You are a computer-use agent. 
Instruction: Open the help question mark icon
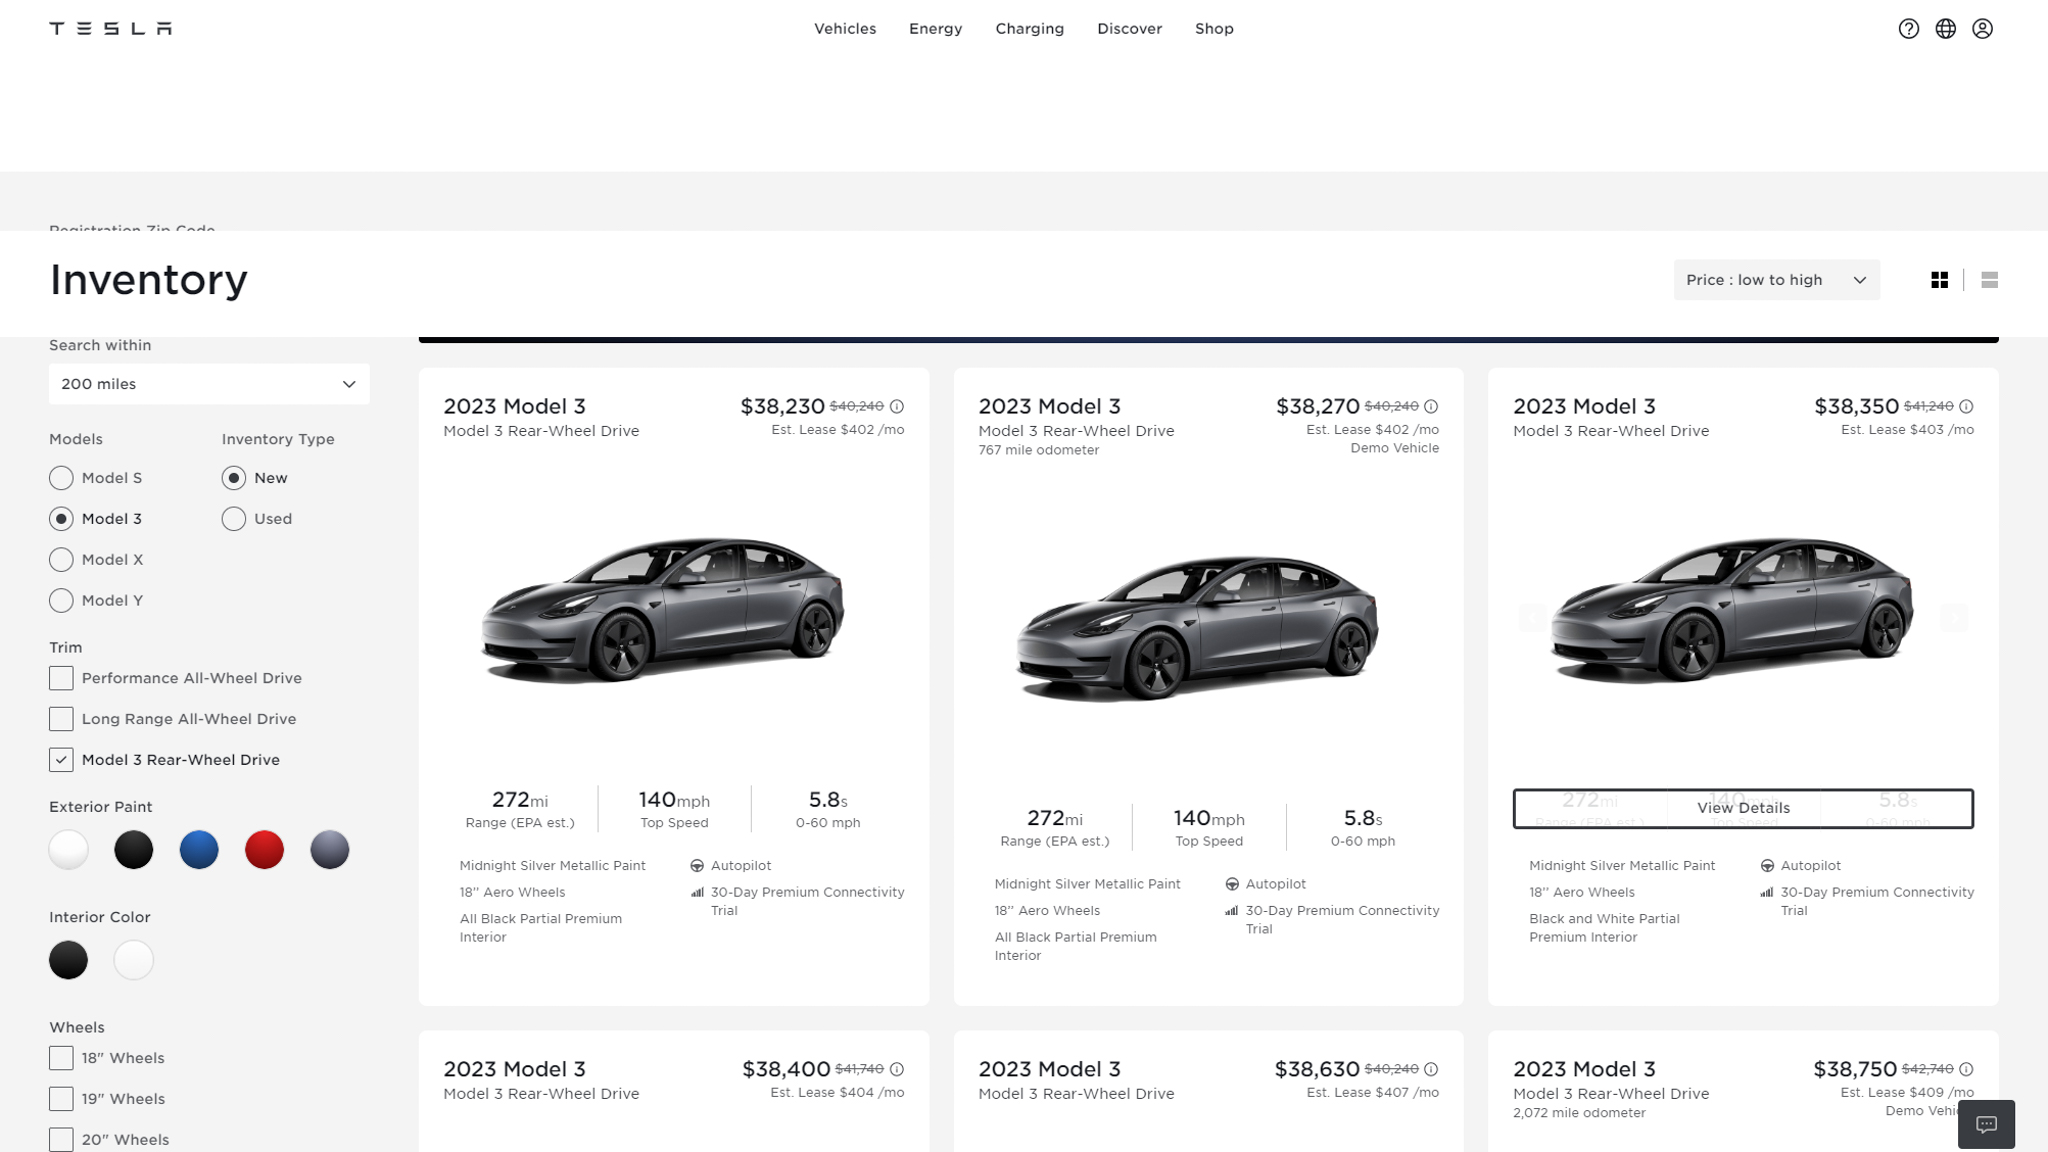(1908, 29)
